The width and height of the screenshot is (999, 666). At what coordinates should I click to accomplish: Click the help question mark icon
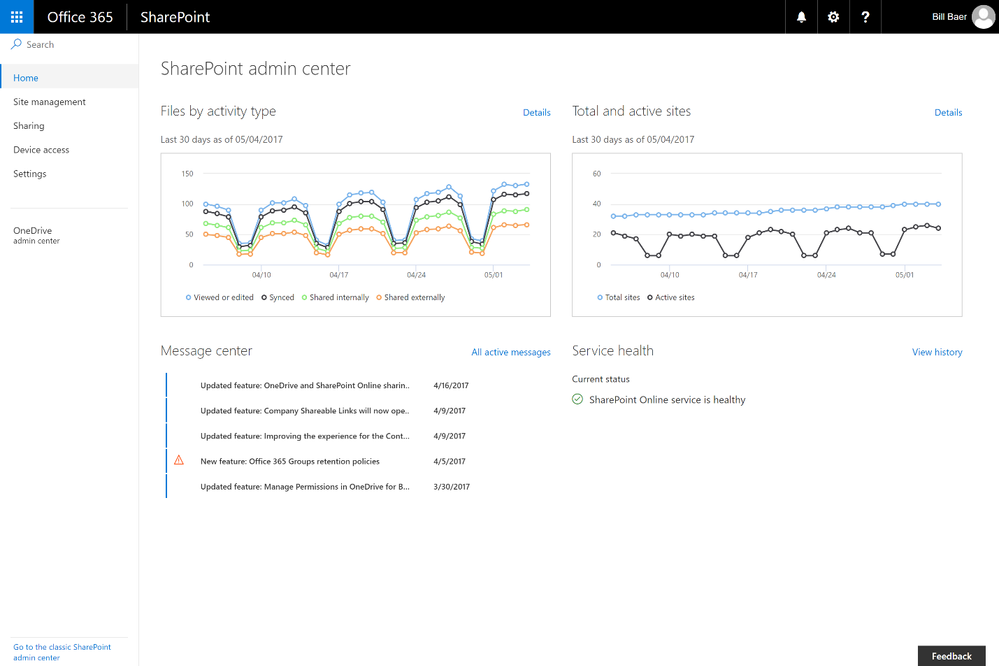tap(865, 17)
